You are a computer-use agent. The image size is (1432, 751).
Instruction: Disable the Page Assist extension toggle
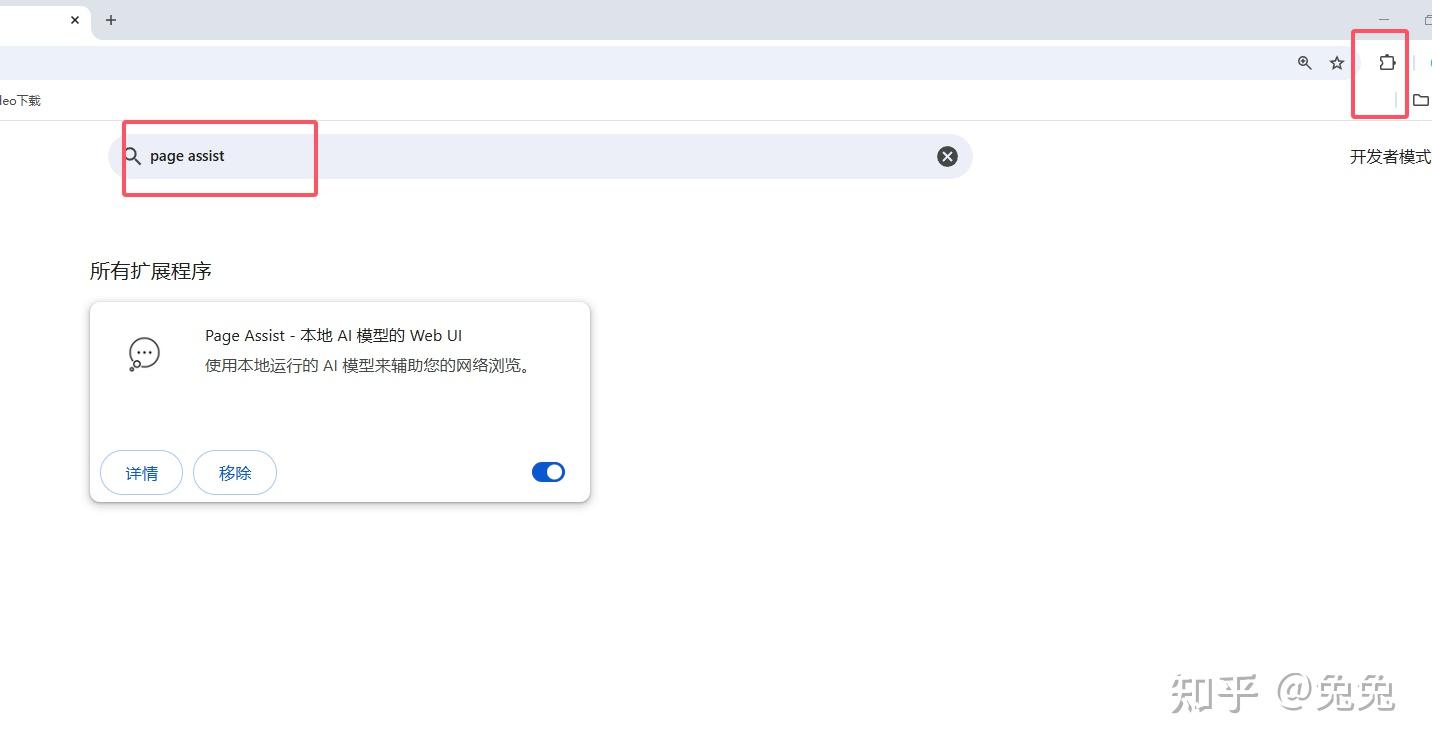pyautogui.click(x=548, y=472)
